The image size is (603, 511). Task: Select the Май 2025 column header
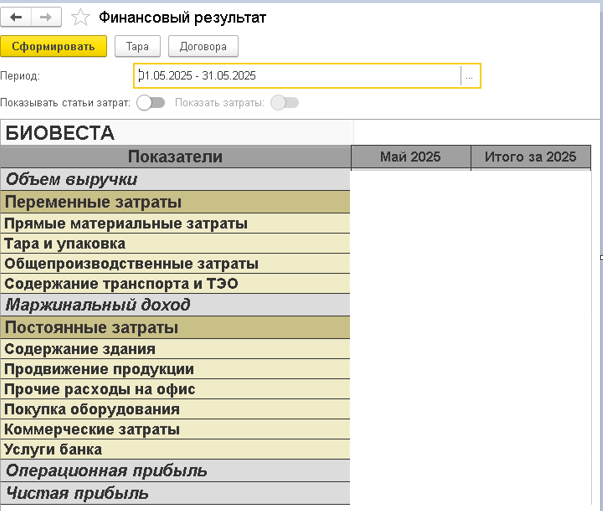[410, 157]
